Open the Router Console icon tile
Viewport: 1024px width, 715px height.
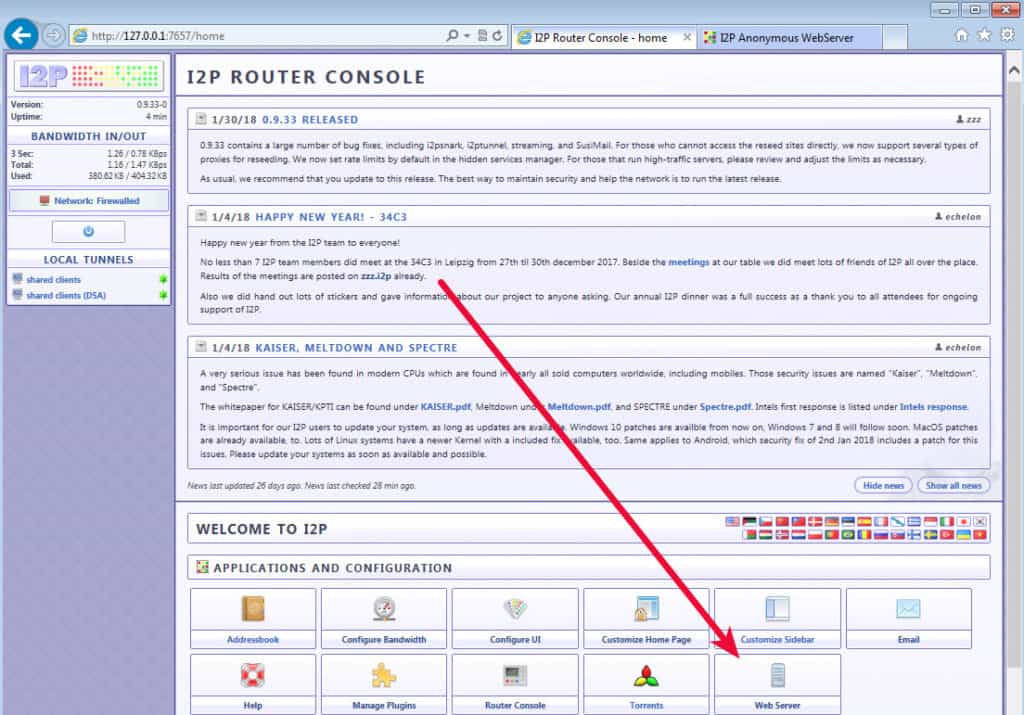(x=515, y=684)
